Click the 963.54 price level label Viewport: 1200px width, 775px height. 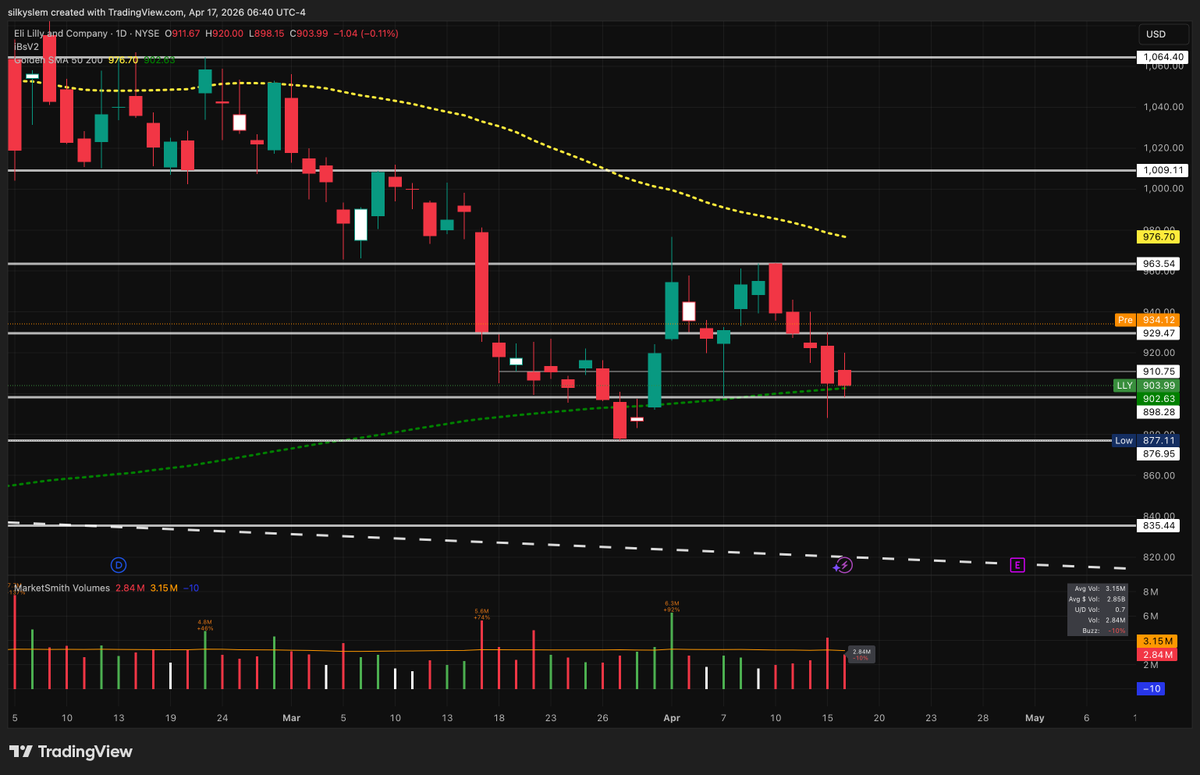coord(1159,264)
